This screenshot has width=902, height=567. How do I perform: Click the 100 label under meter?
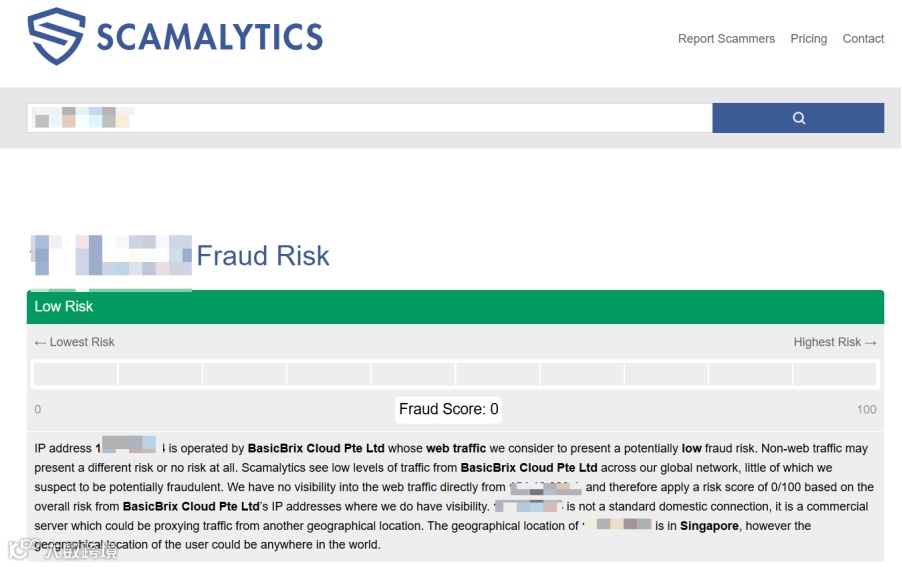[x=866, y=409]
